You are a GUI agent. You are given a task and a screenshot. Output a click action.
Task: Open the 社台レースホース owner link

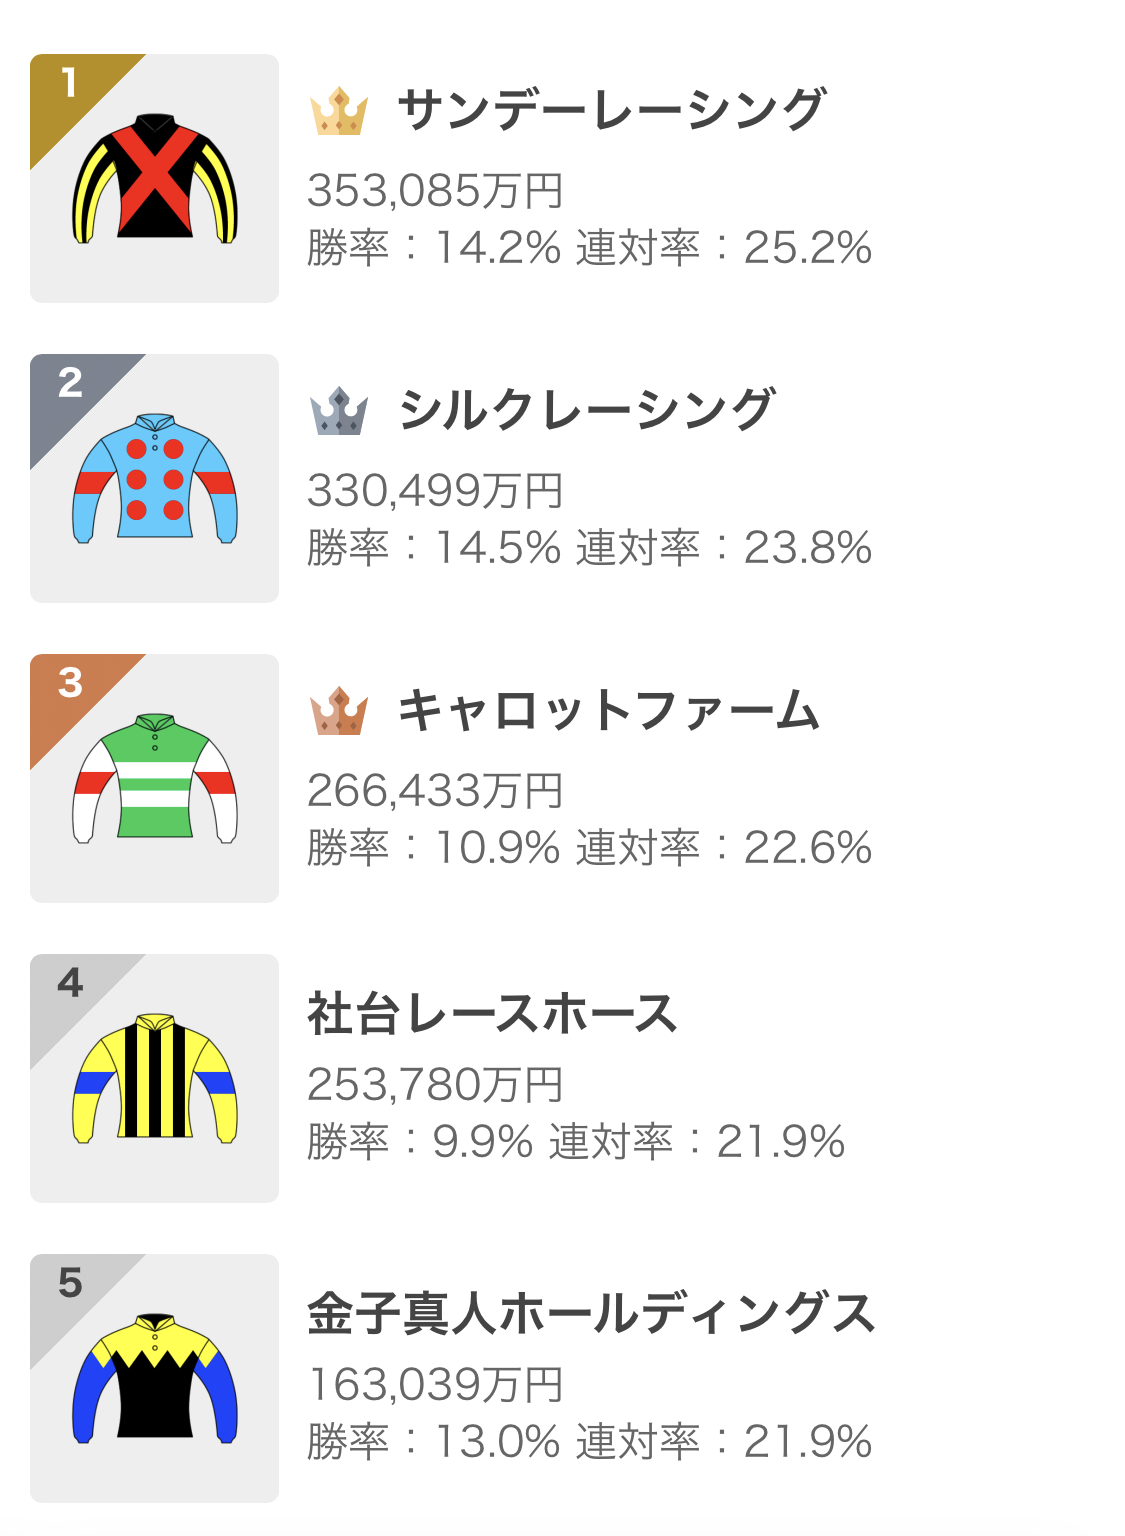coord(492,1013)
